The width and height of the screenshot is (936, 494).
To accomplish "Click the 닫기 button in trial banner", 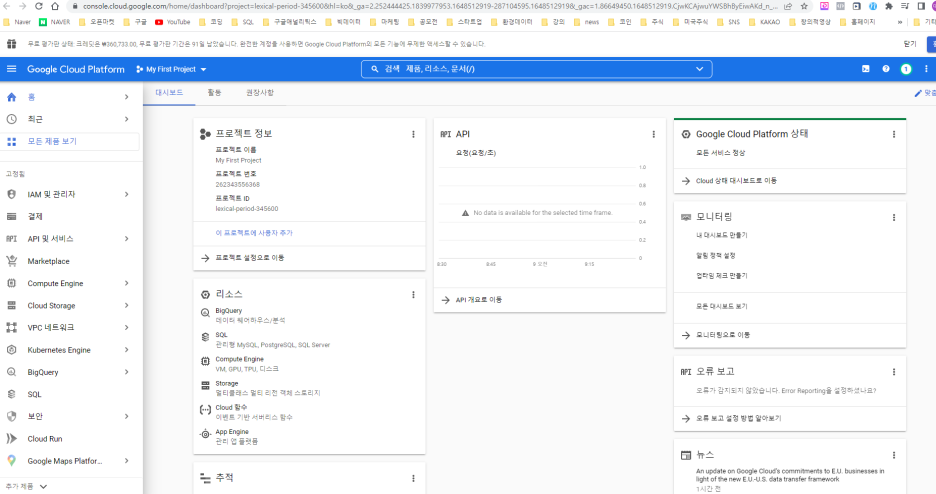I will pos(910,44).
